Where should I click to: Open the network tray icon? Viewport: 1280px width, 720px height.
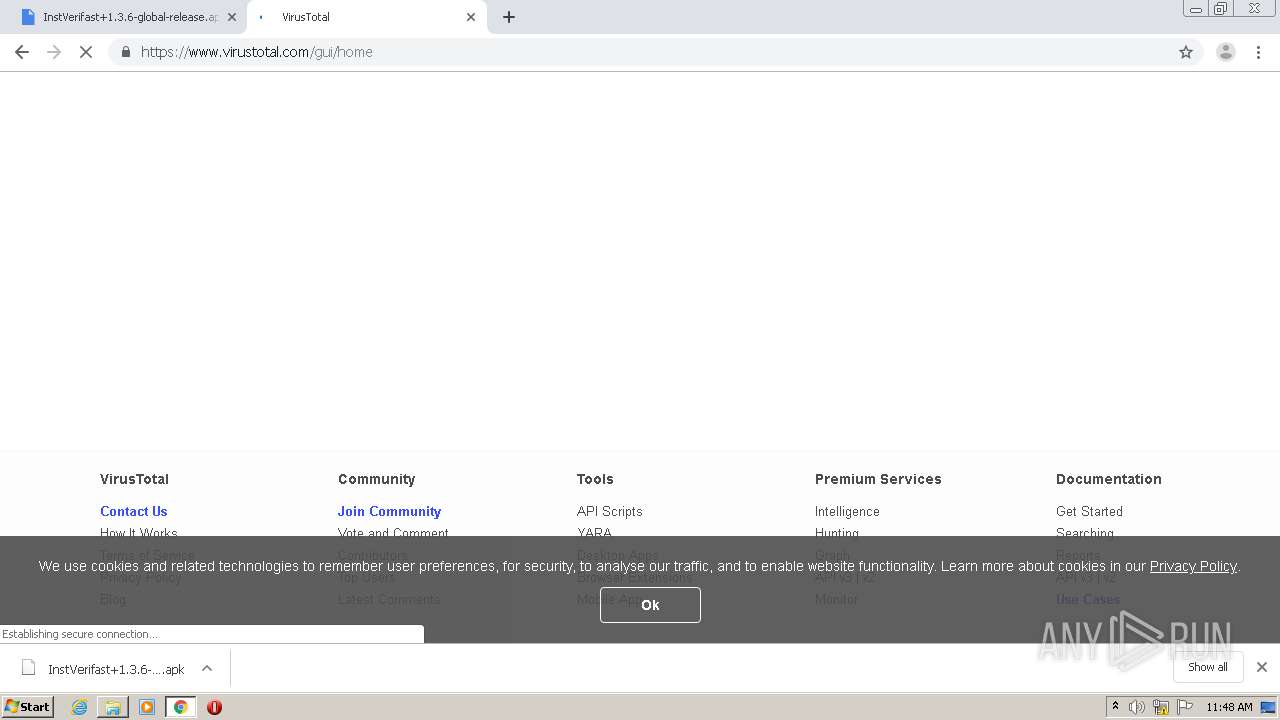pyautogui.click(x=1161, y=707)
